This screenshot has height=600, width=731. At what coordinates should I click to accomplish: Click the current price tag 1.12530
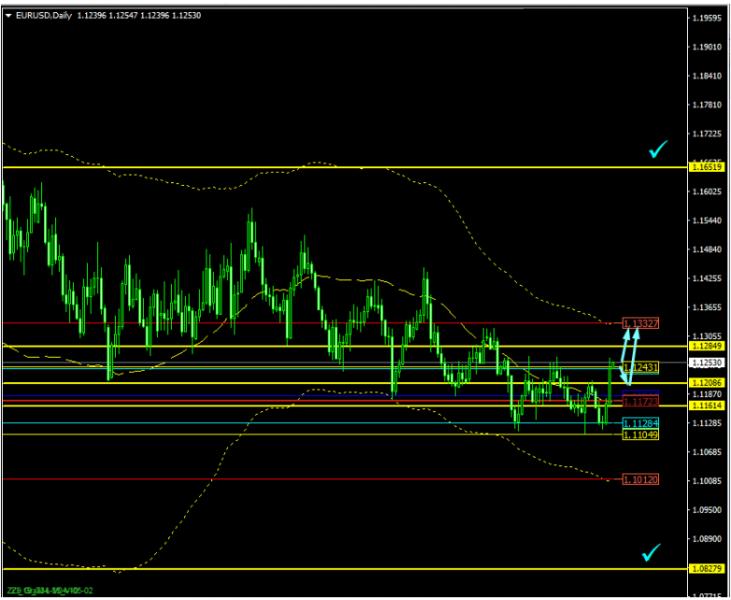707,363
